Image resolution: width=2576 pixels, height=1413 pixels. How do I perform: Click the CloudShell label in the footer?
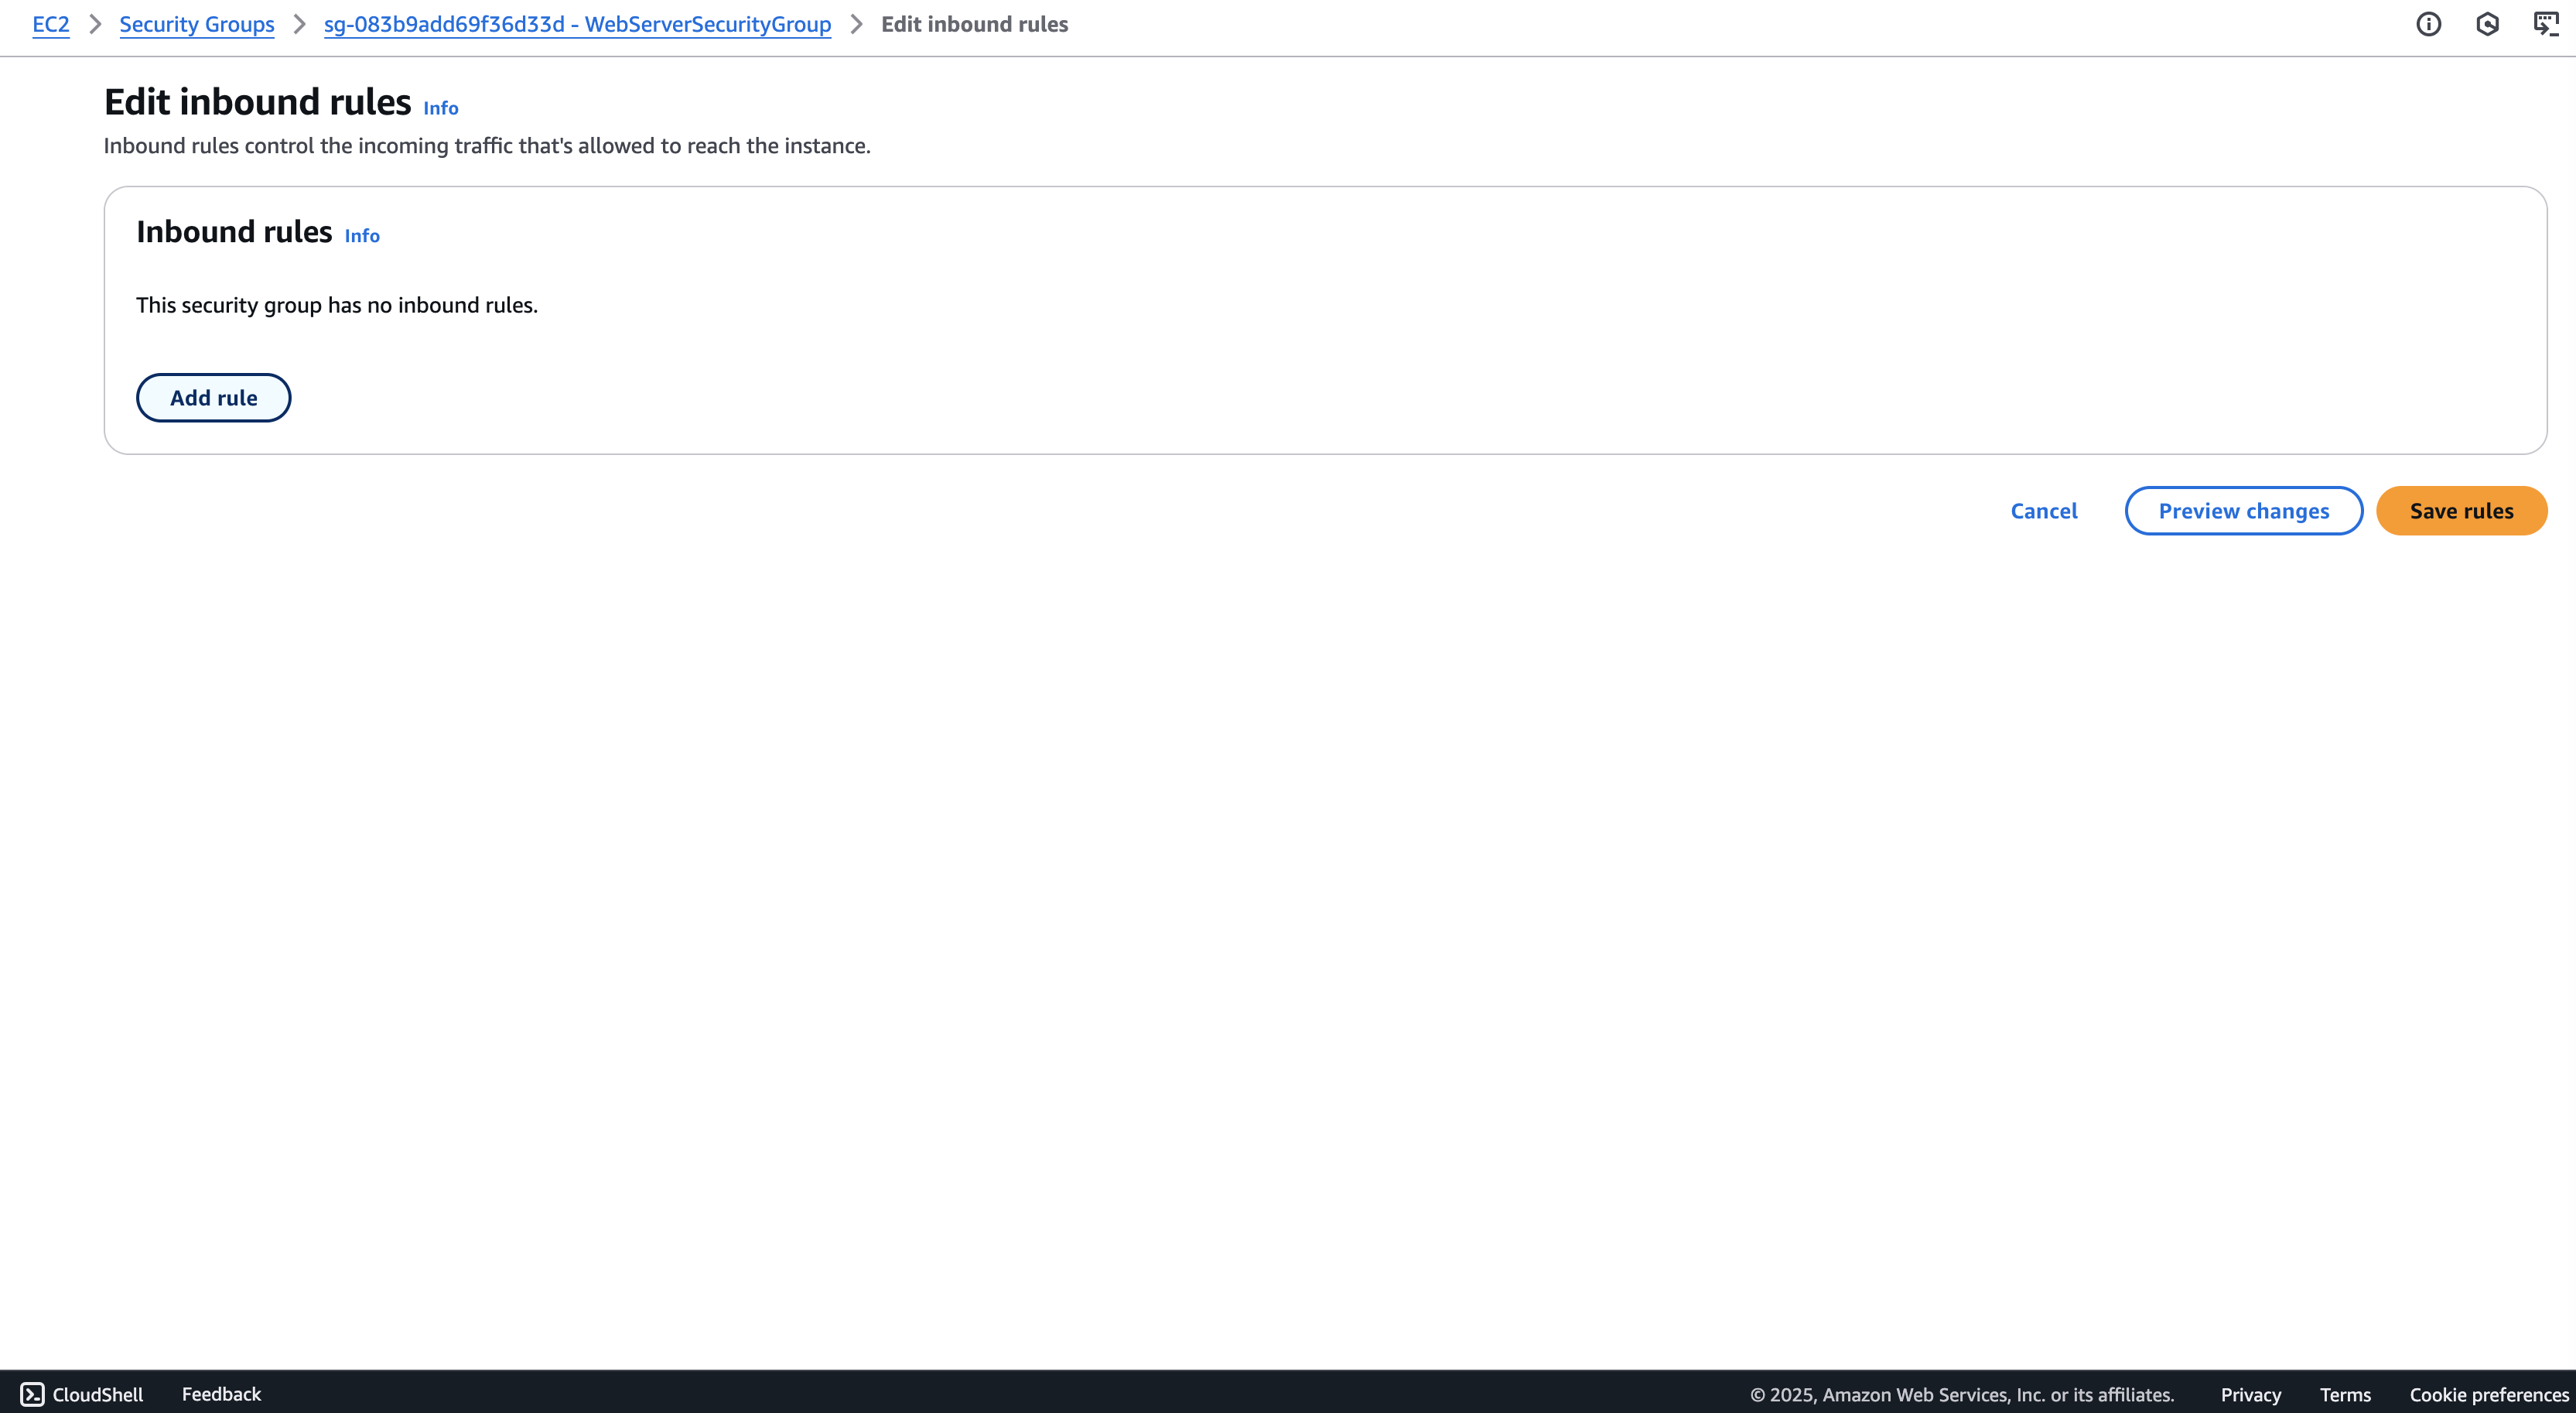(97, 1395)
